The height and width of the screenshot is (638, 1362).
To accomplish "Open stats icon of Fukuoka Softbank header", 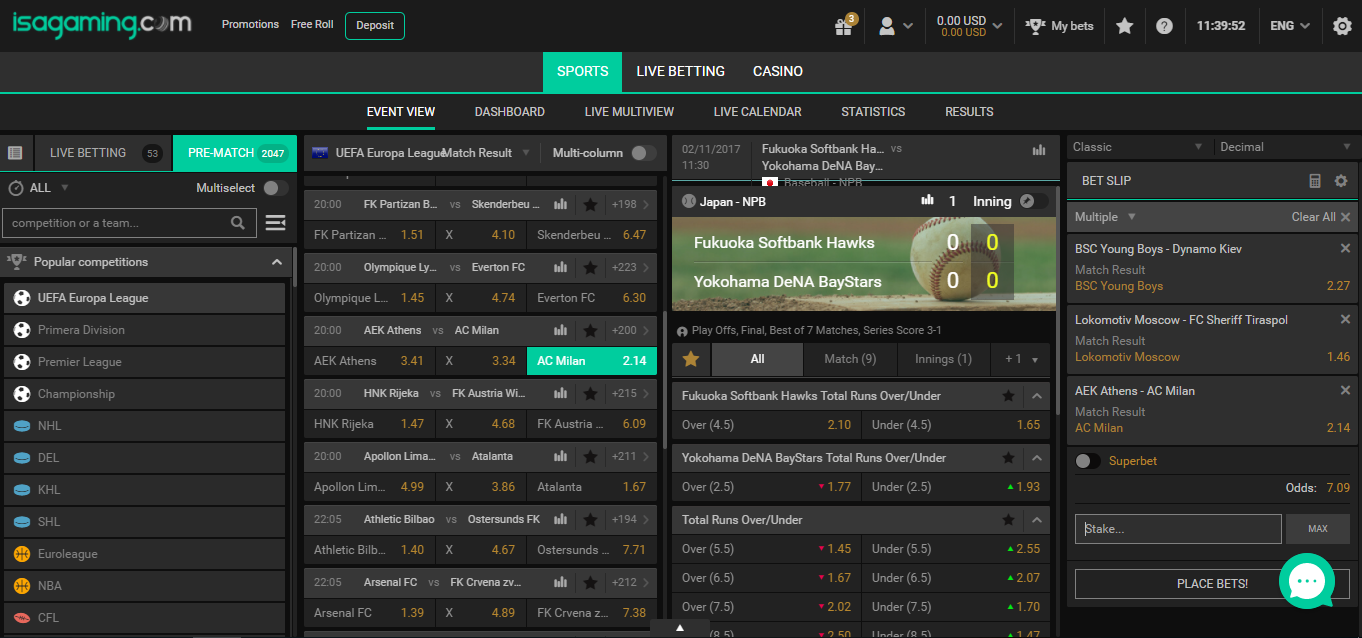I will tap(1039, 150).
